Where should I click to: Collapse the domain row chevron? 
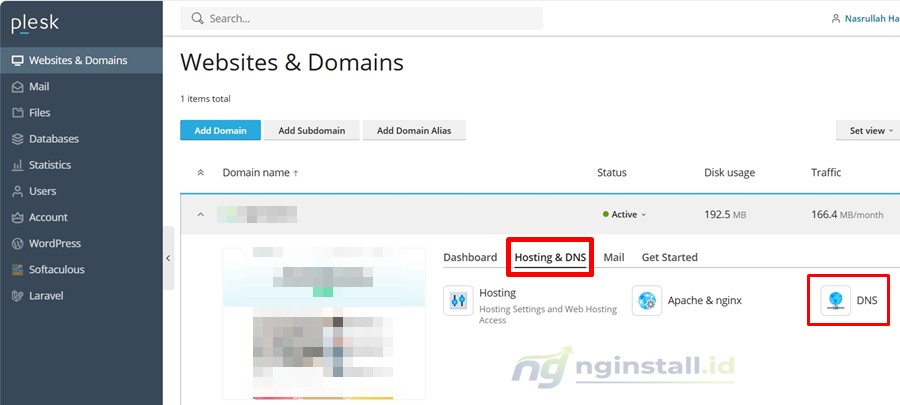pos(200,215)
